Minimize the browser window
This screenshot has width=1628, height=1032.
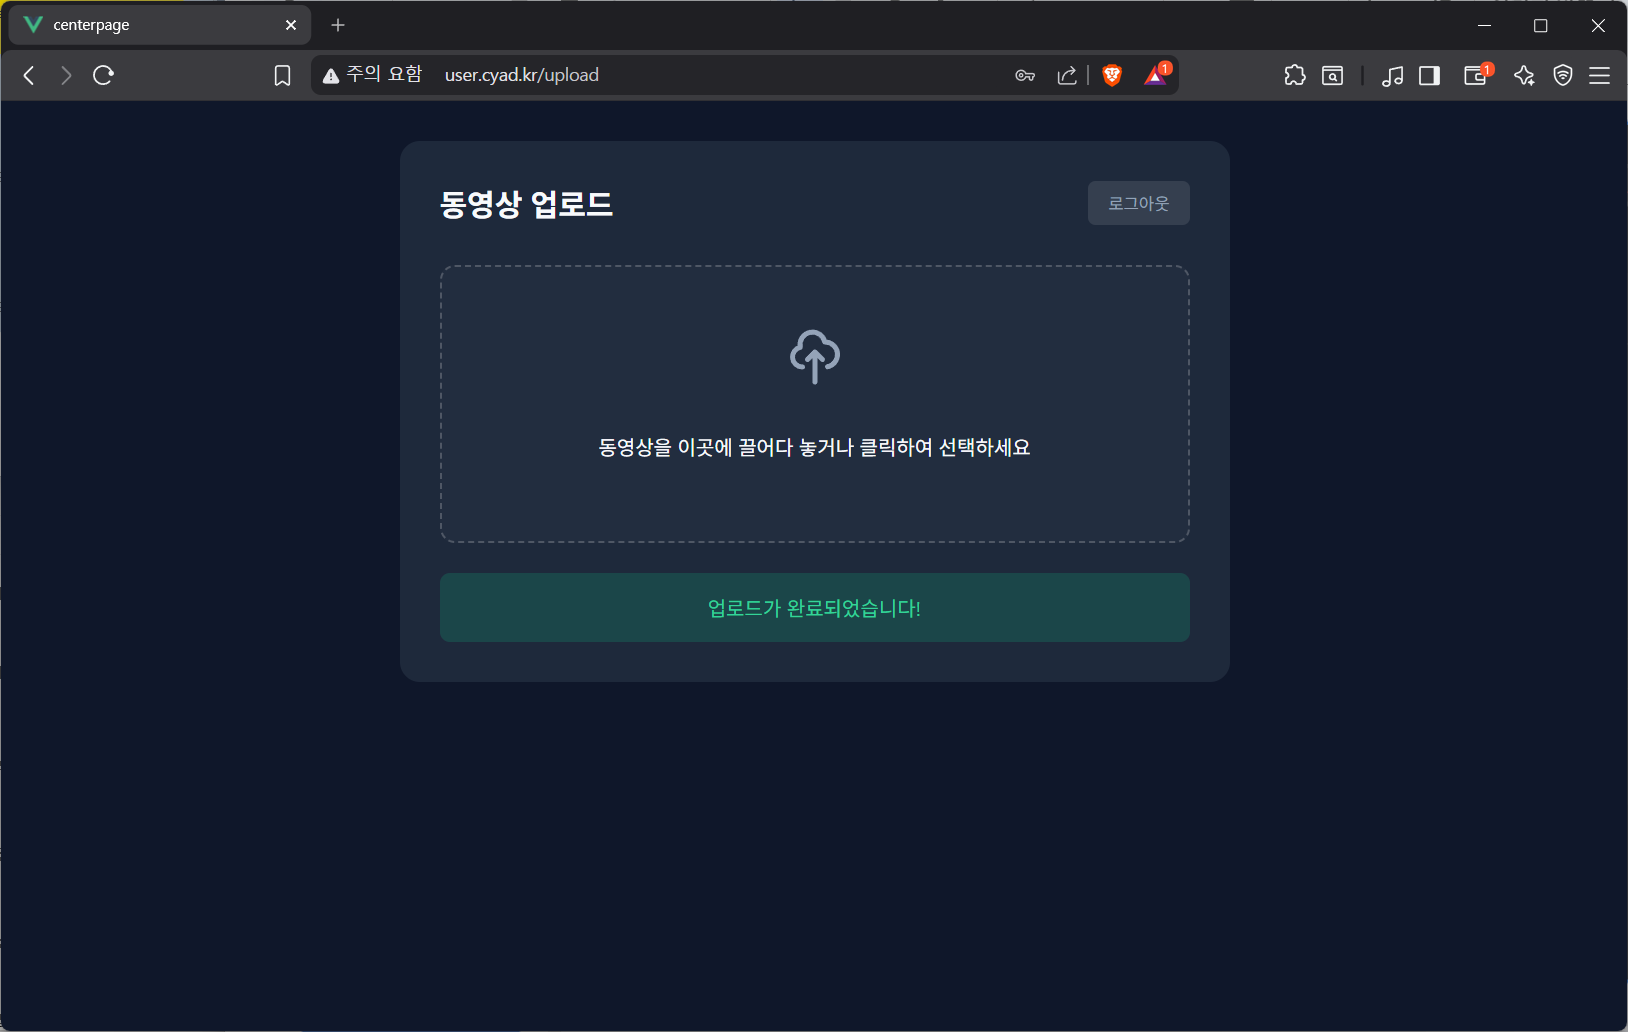click(x=1484, y=25)
